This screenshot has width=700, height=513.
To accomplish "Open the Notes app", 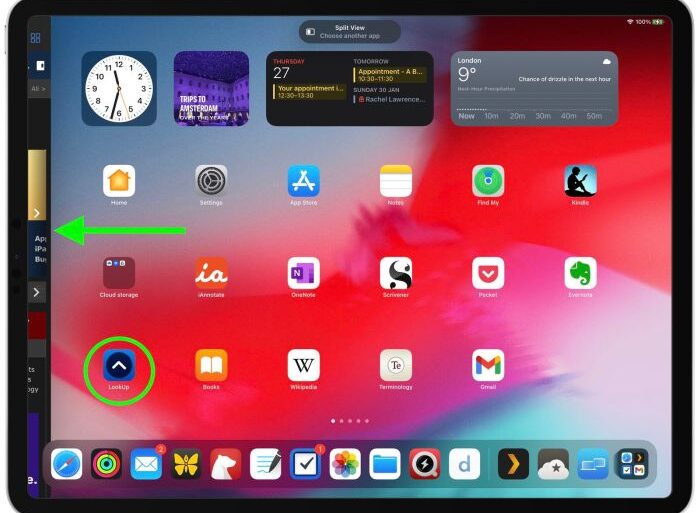I will (x=396, y=181).
